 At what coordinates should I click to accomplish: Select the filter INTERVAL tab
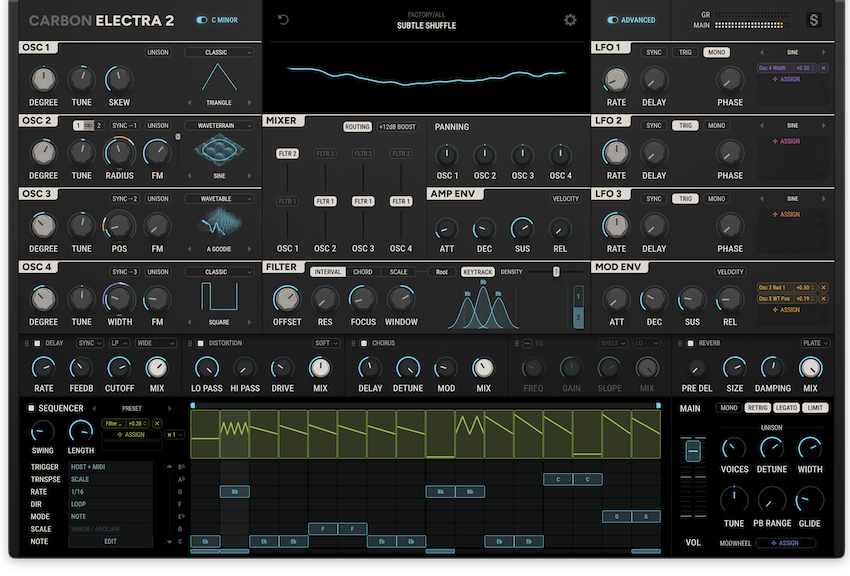click(x=327, y=272)
